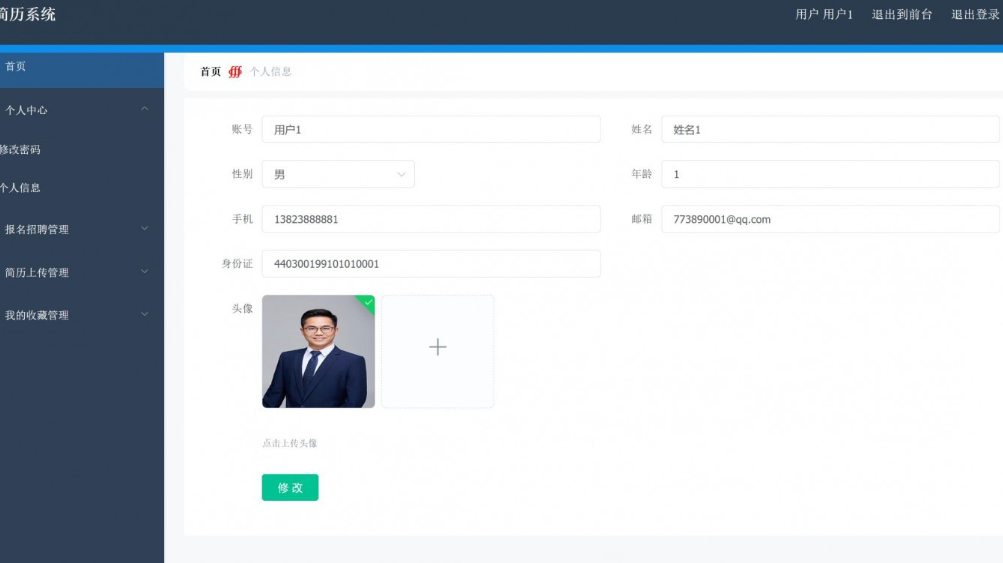Click the 首页 breadcrumb link

coord(210,72)
